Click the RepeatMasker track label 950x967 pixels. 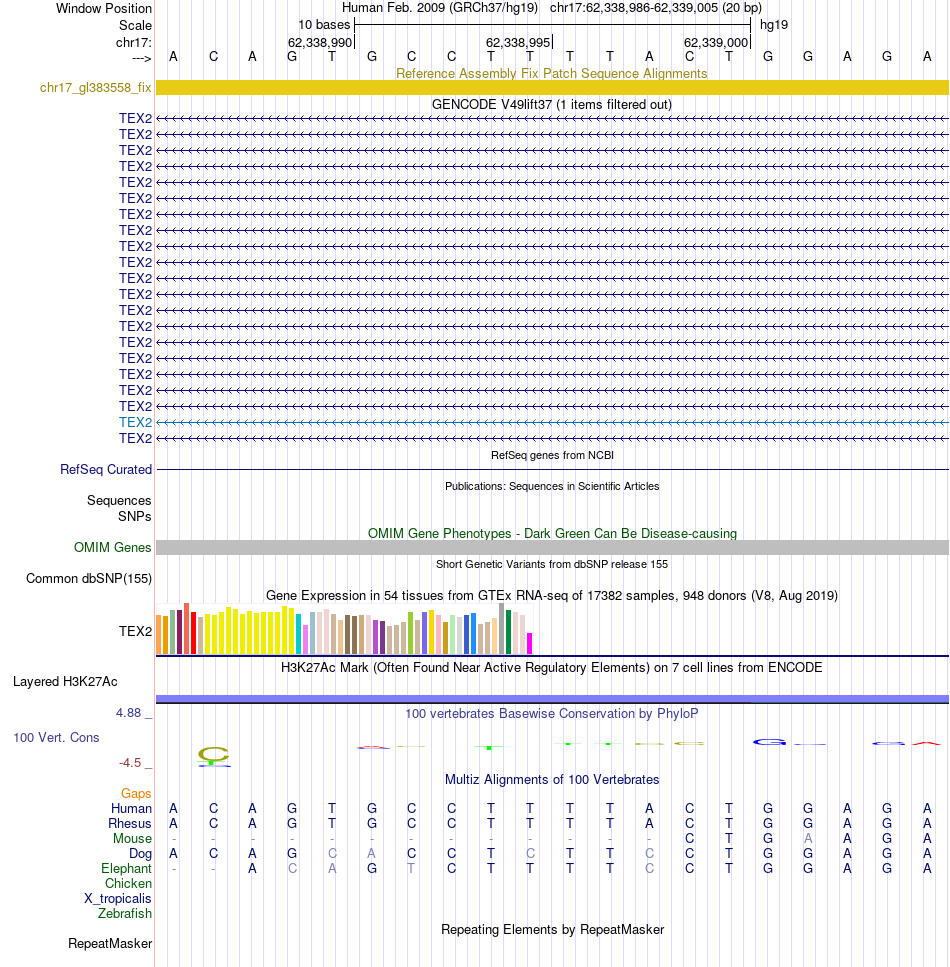[110, 944]
